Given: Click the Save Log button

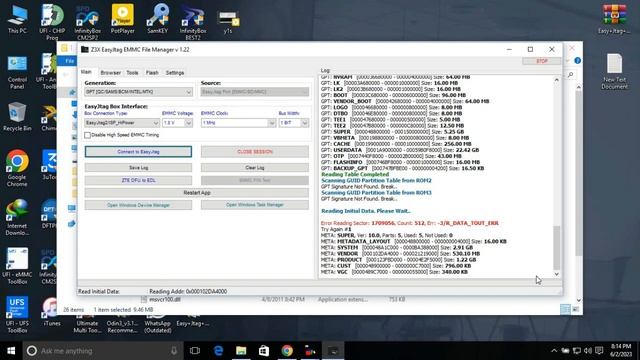Looking at the screenshot, I should [138, 168].
